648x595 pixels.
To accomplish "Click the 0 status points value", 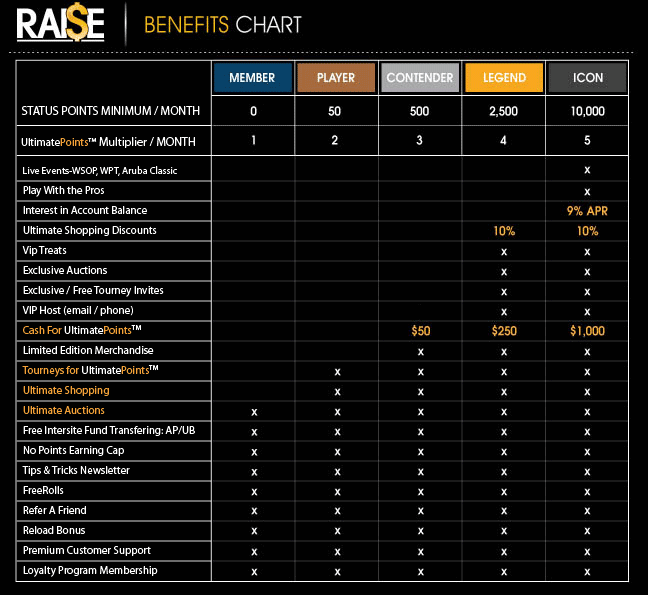I will 253,111.
